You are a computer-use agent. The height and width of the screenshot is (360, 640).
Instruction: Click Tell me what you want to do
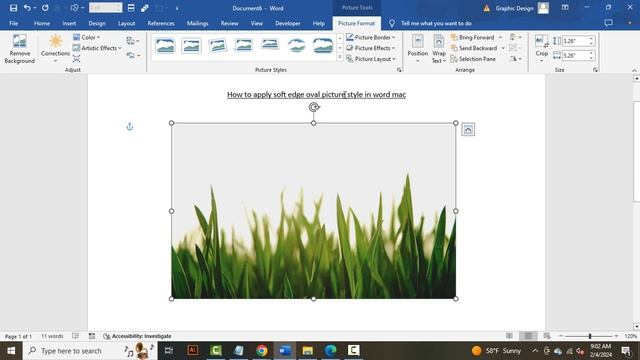click(436, 23)
